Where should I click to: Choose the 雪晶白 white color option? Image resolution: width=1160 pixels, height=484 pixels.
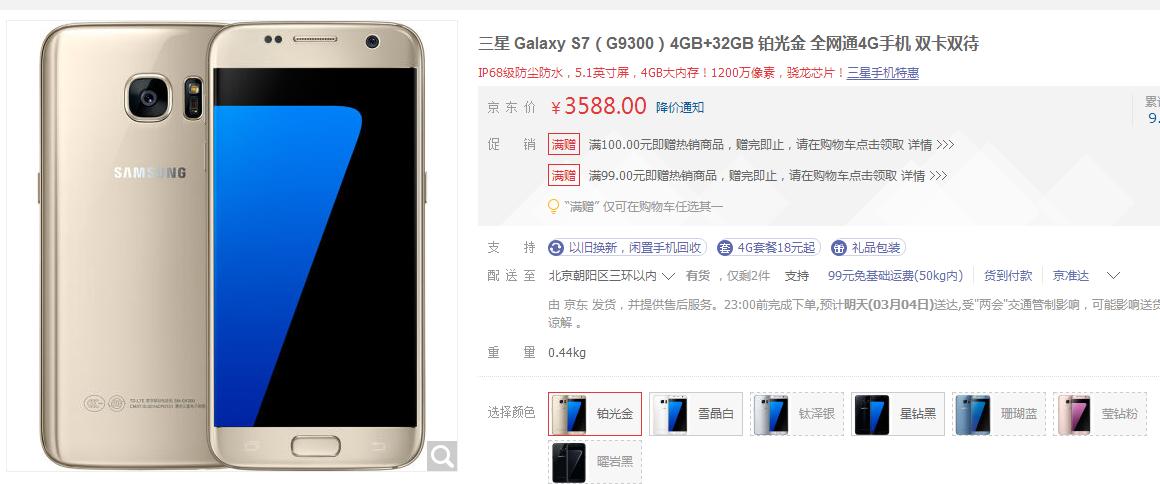click(x=696, y=414)
